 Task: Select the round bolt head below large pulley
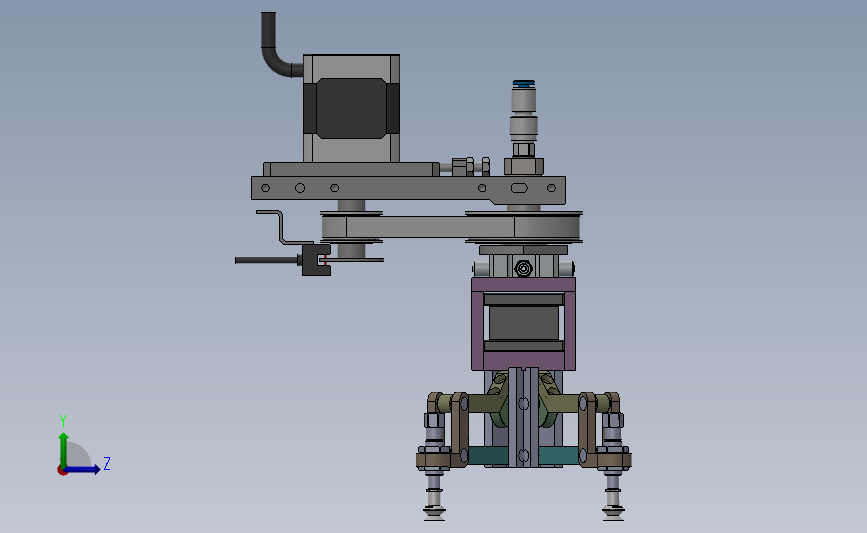tap(524, 269)
